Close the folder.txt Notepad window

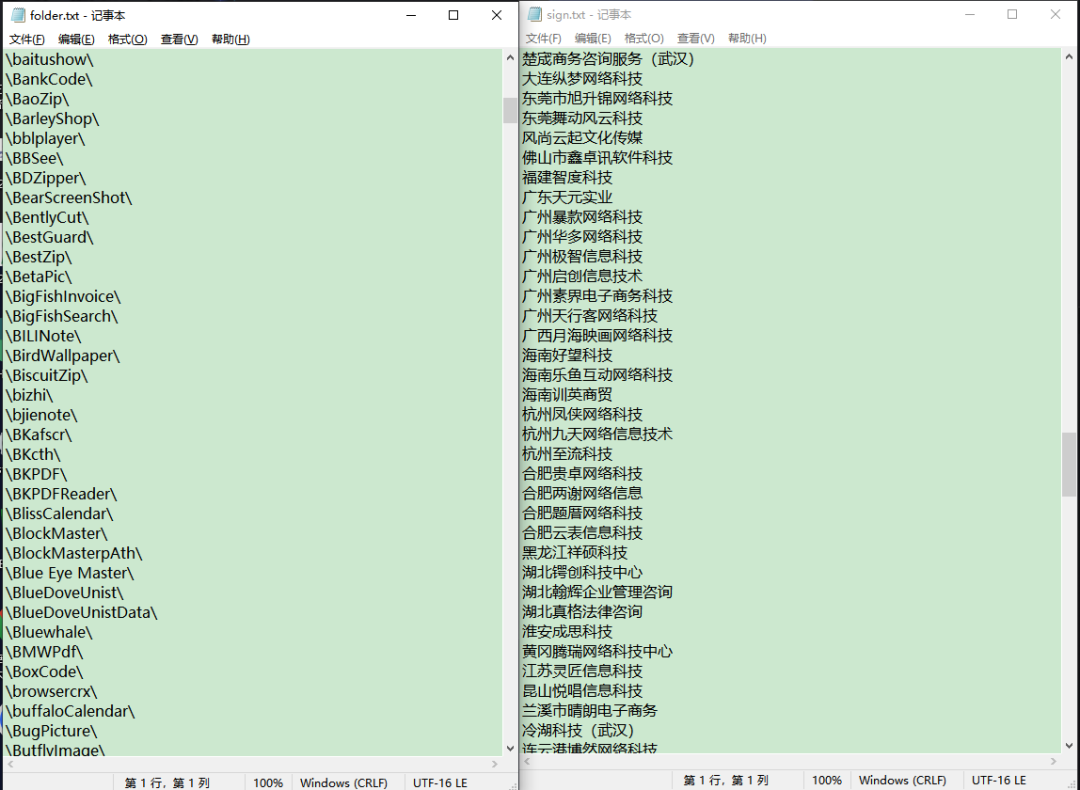[x=497, y=15]
